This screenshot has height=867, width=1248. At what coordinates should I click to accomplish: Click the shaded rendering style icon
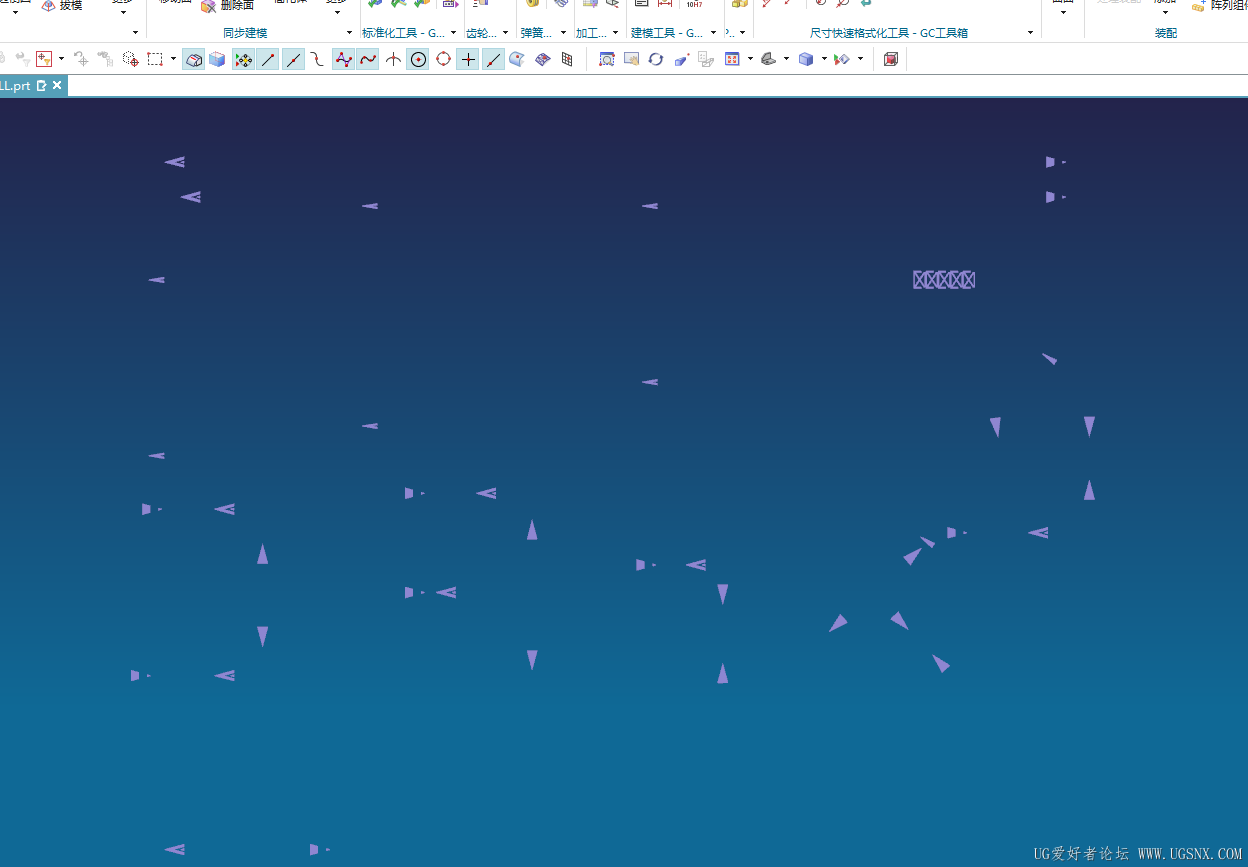768,59
